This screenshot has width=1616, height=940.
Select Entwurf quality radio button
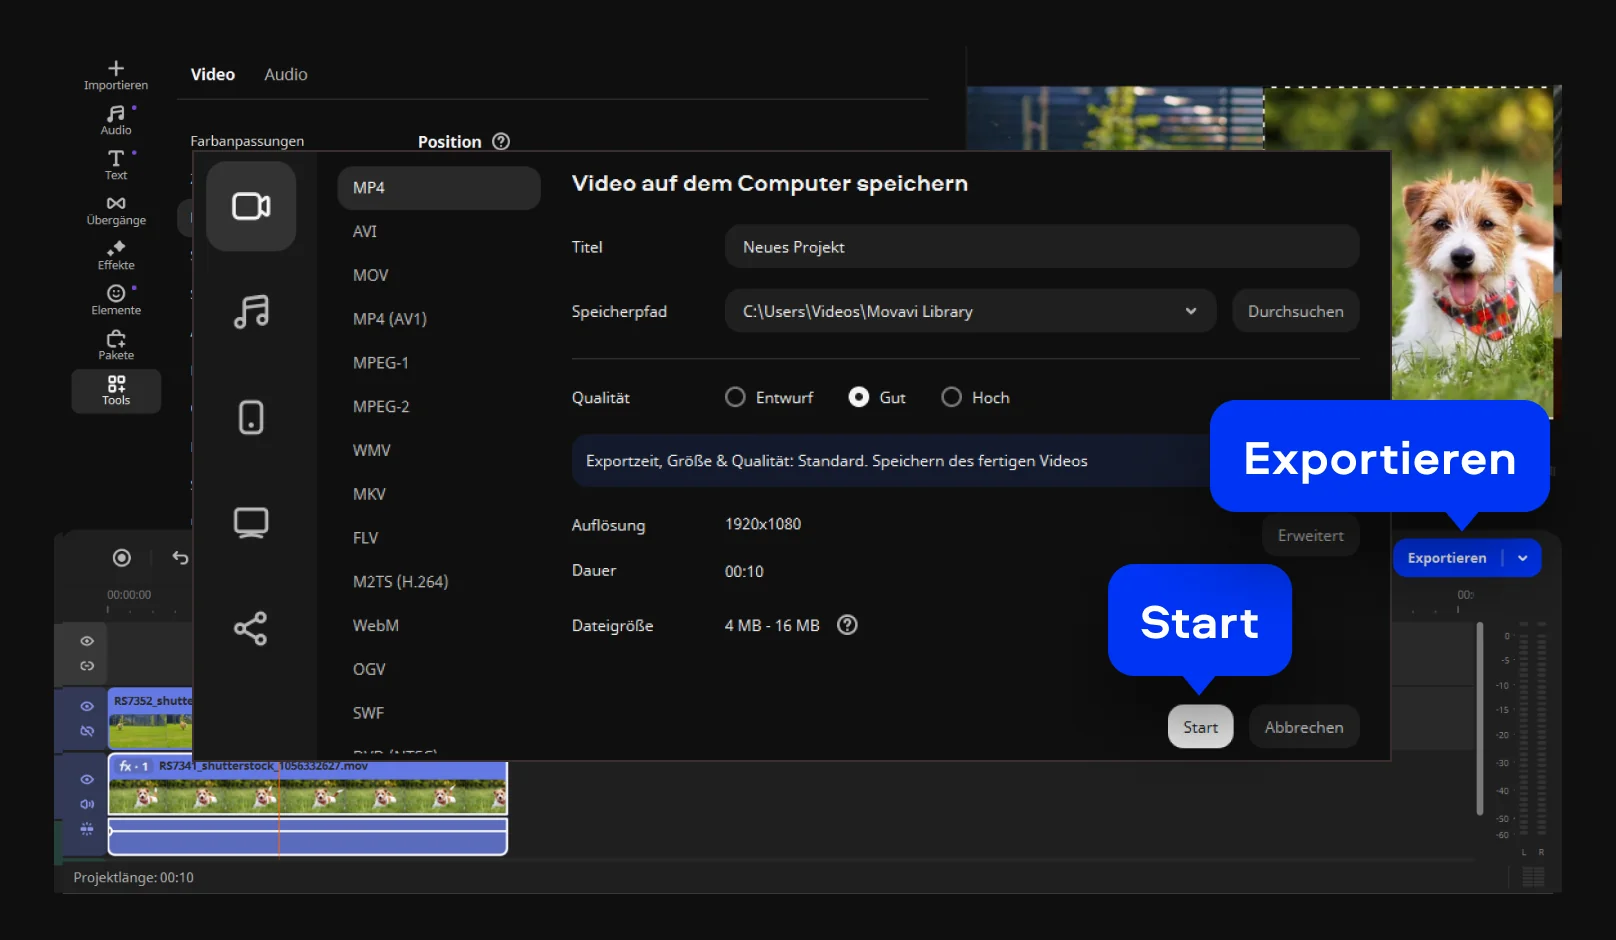point(735,397)
